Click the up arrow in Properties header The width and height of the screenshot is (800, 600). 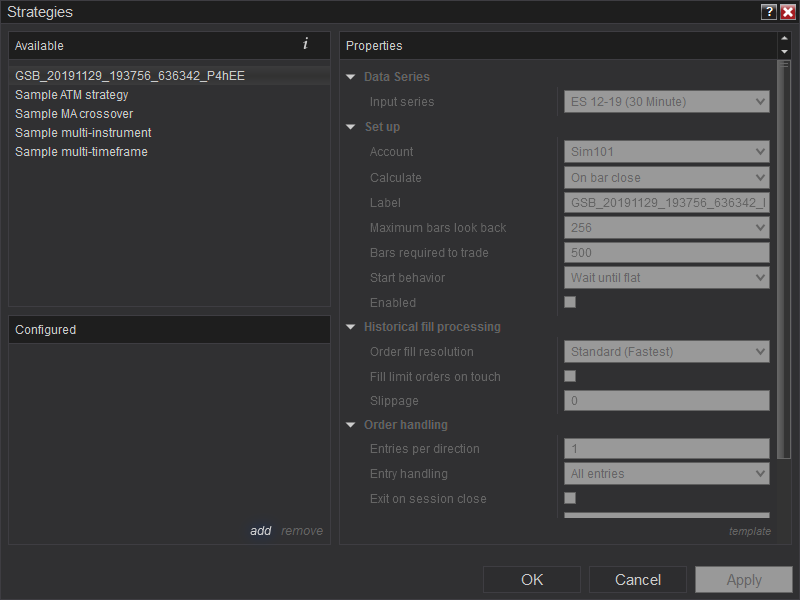784,39
